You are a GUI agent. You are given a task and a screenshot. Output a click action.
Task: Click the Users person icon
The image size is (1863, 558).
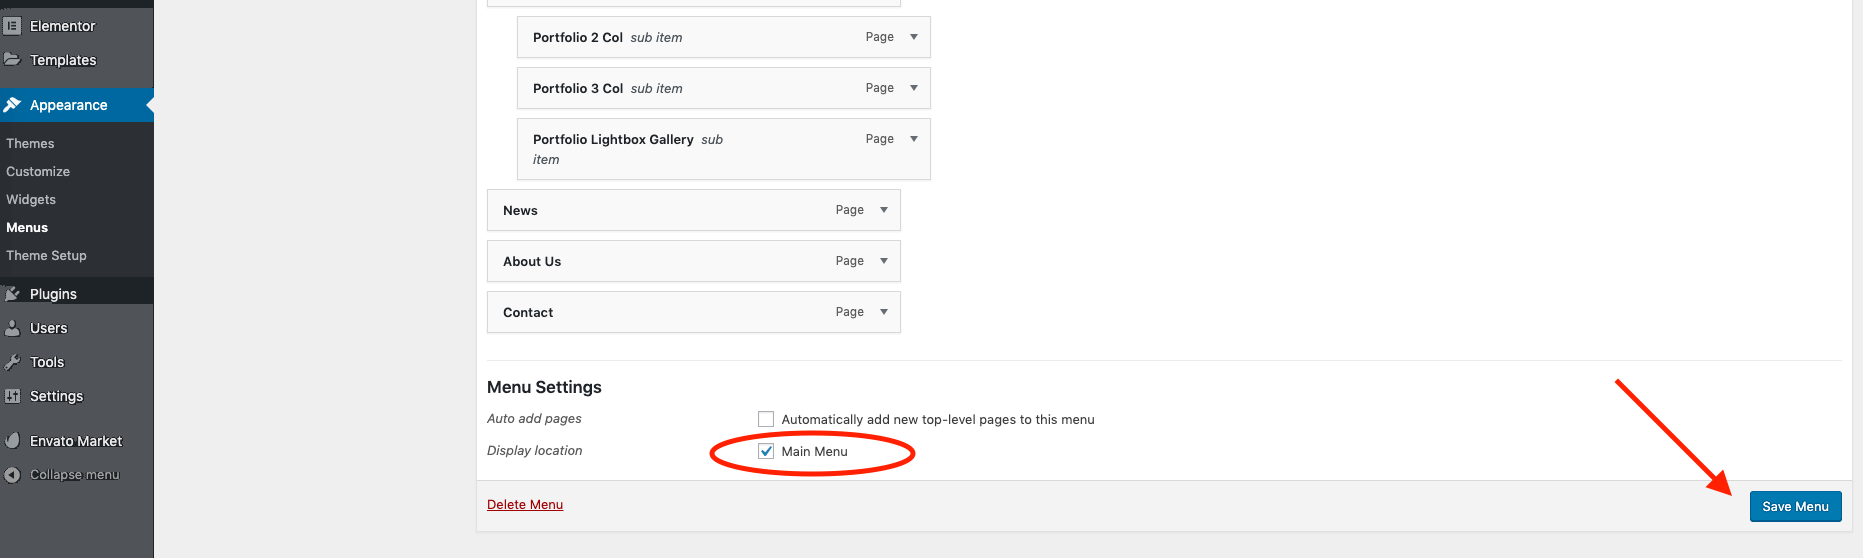point(12,328)
